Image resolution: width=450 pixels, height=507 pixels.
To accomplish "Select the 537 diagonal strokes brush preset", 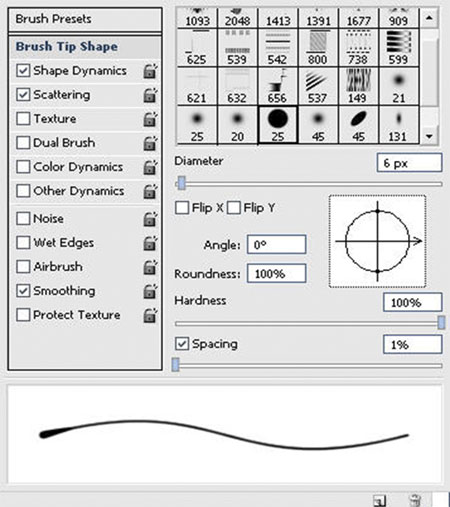I will point(318,86).
